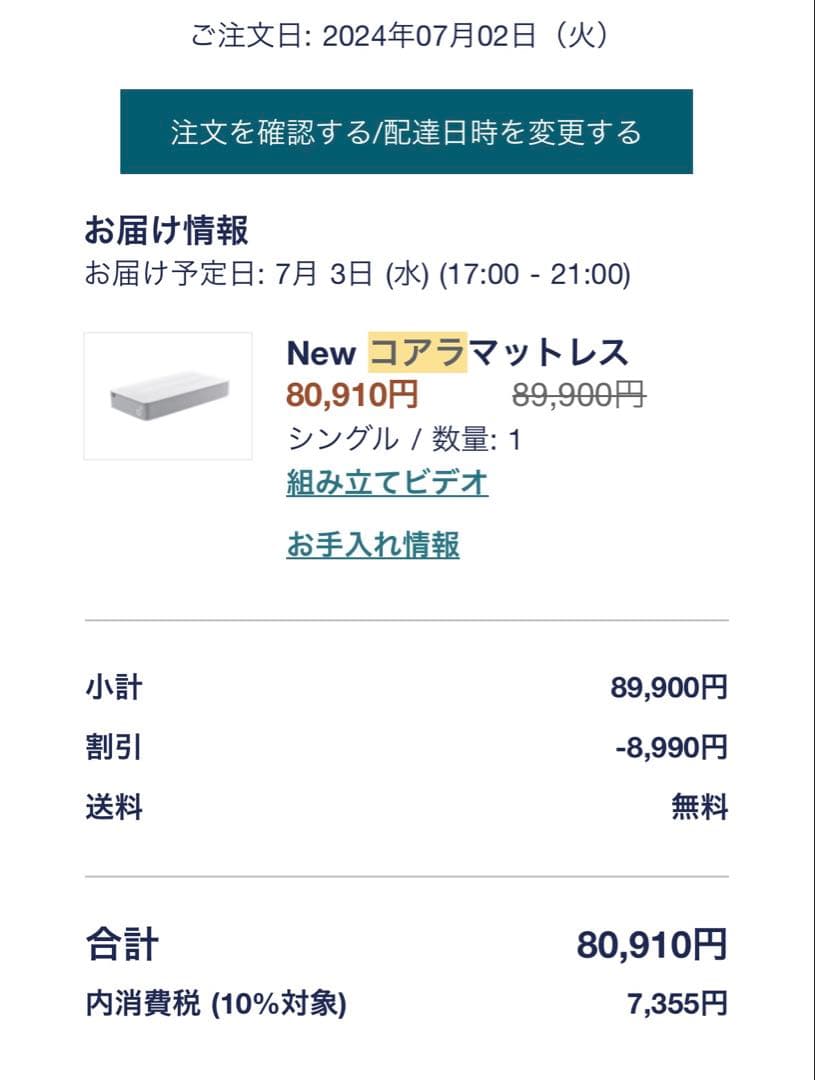Click the subtotal amount beside 小計
815x1080 pixels.
[669, 688]
